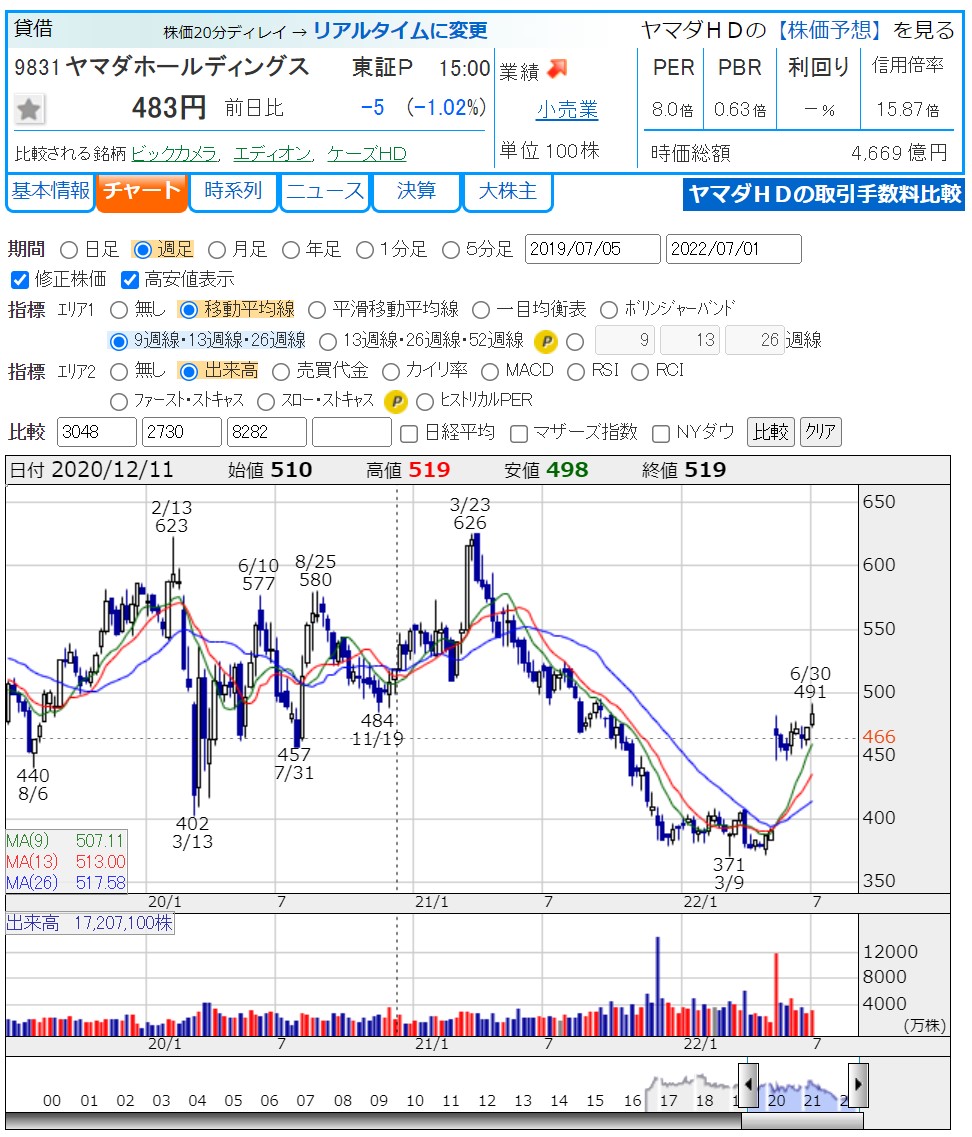The image size is (972, 1137).
Task: Click premium P icon beside スロー・ストキャス
Action: 396,401
